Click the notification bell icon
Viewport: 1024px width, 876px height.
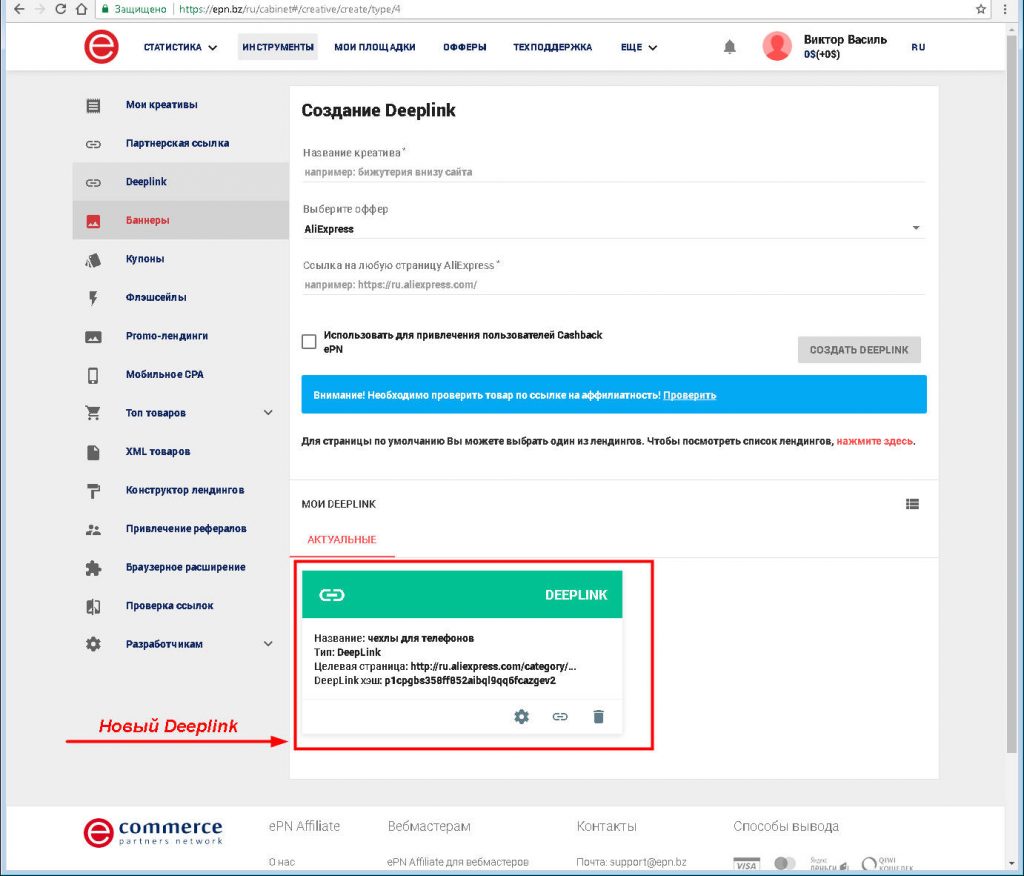(730, 47)
